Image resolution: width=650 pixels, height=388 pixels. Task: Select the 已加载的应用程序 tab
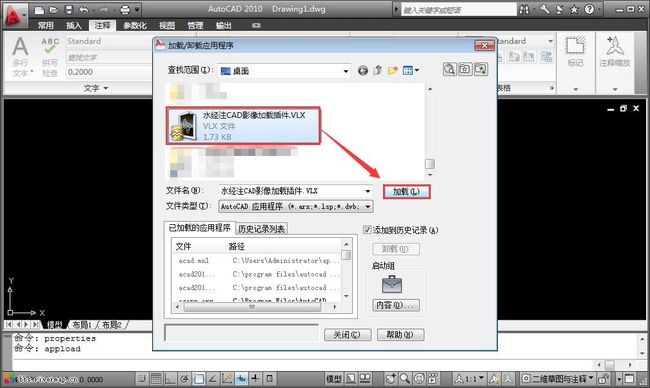(199, 228)
